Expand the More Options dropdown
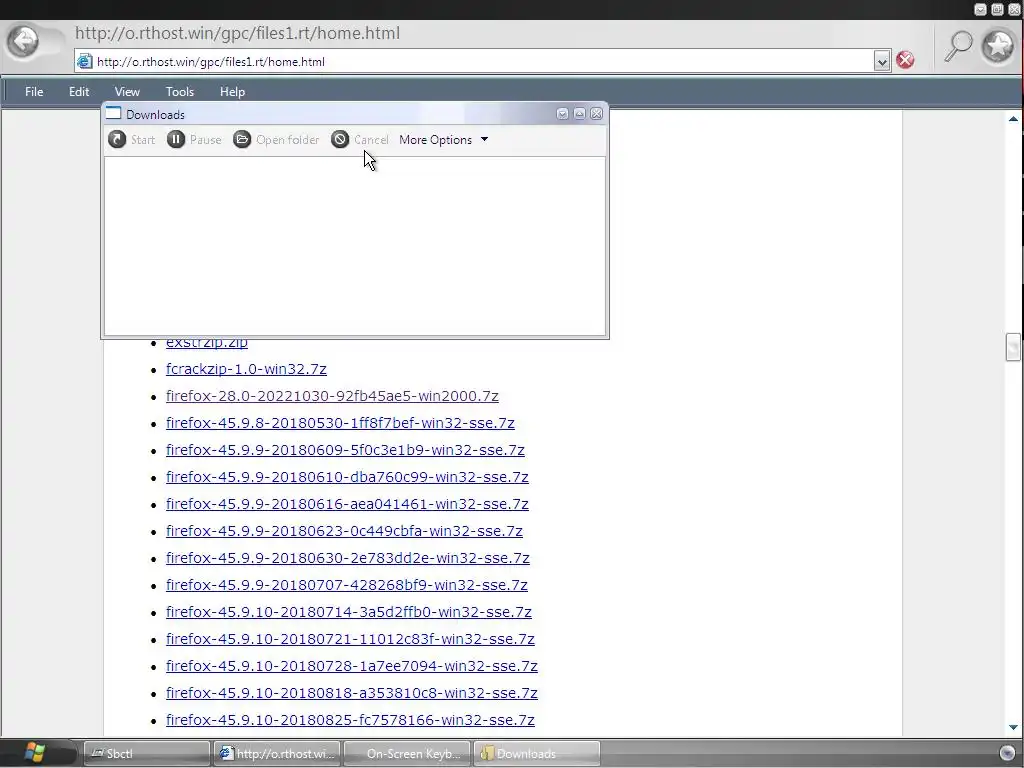Image resolution: width=1024 pixels, height=768 pixels. click(x=485, y=139)
